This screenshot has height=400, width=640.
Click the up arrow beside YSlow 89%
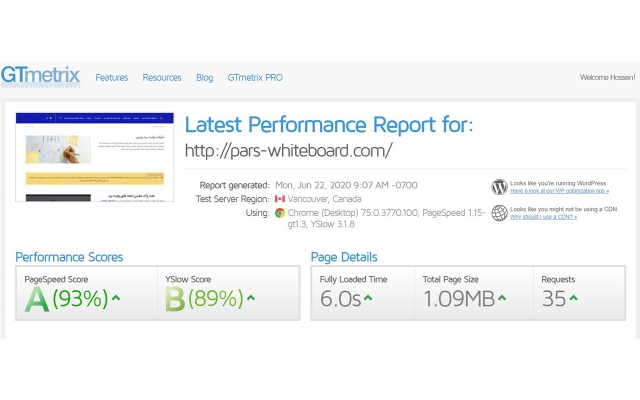pos(251,298)
